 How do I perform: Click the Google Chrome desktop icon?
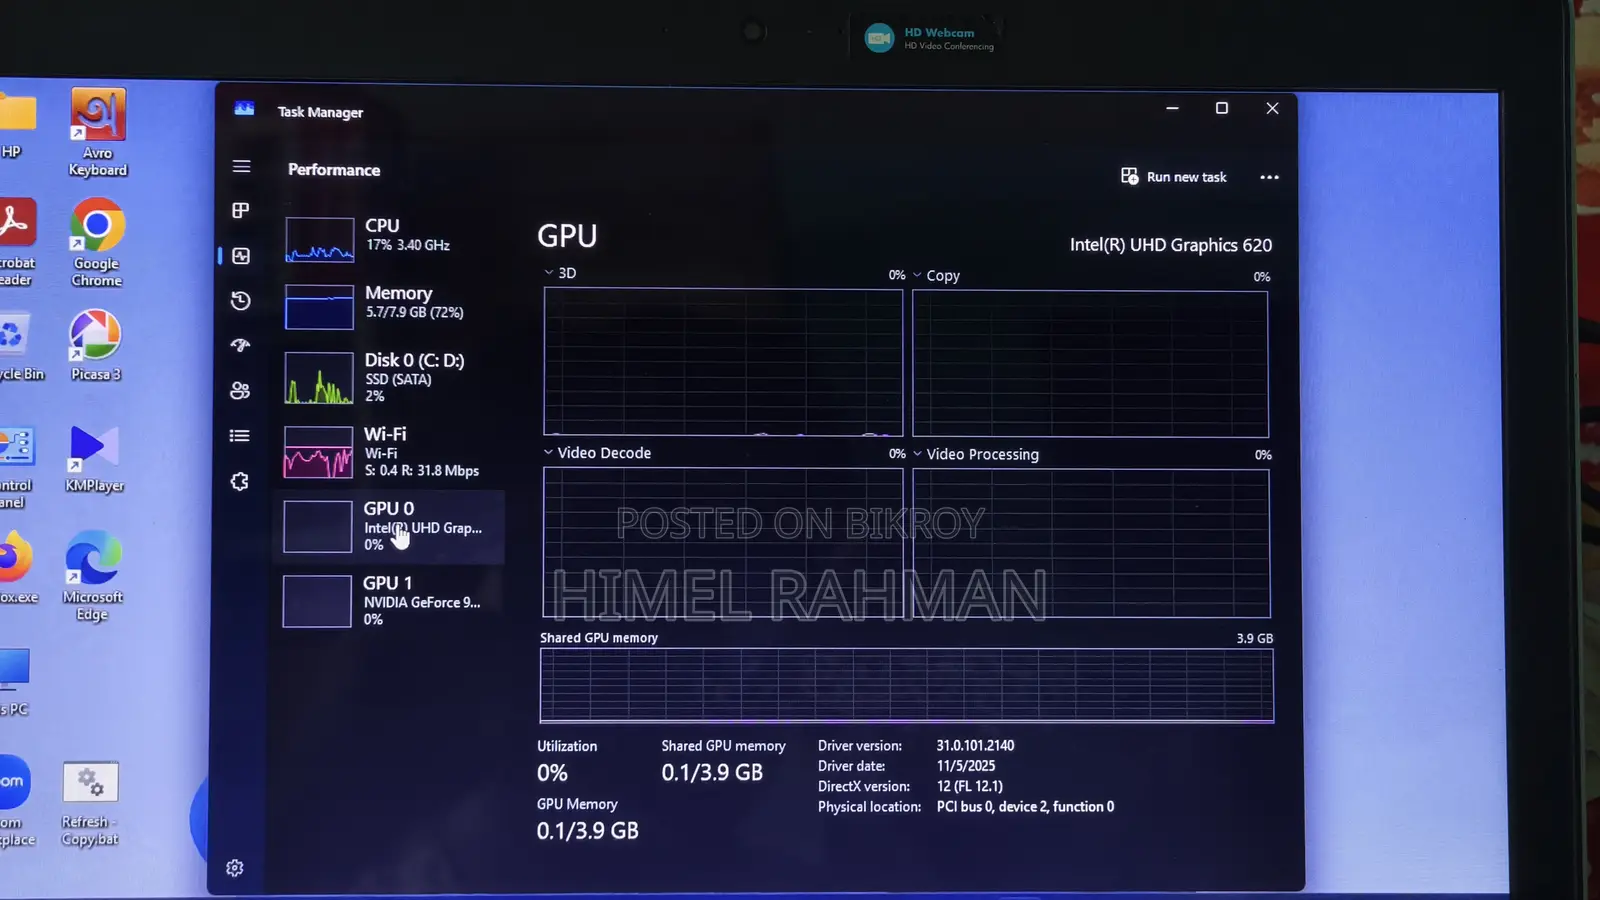coord(97,243)
